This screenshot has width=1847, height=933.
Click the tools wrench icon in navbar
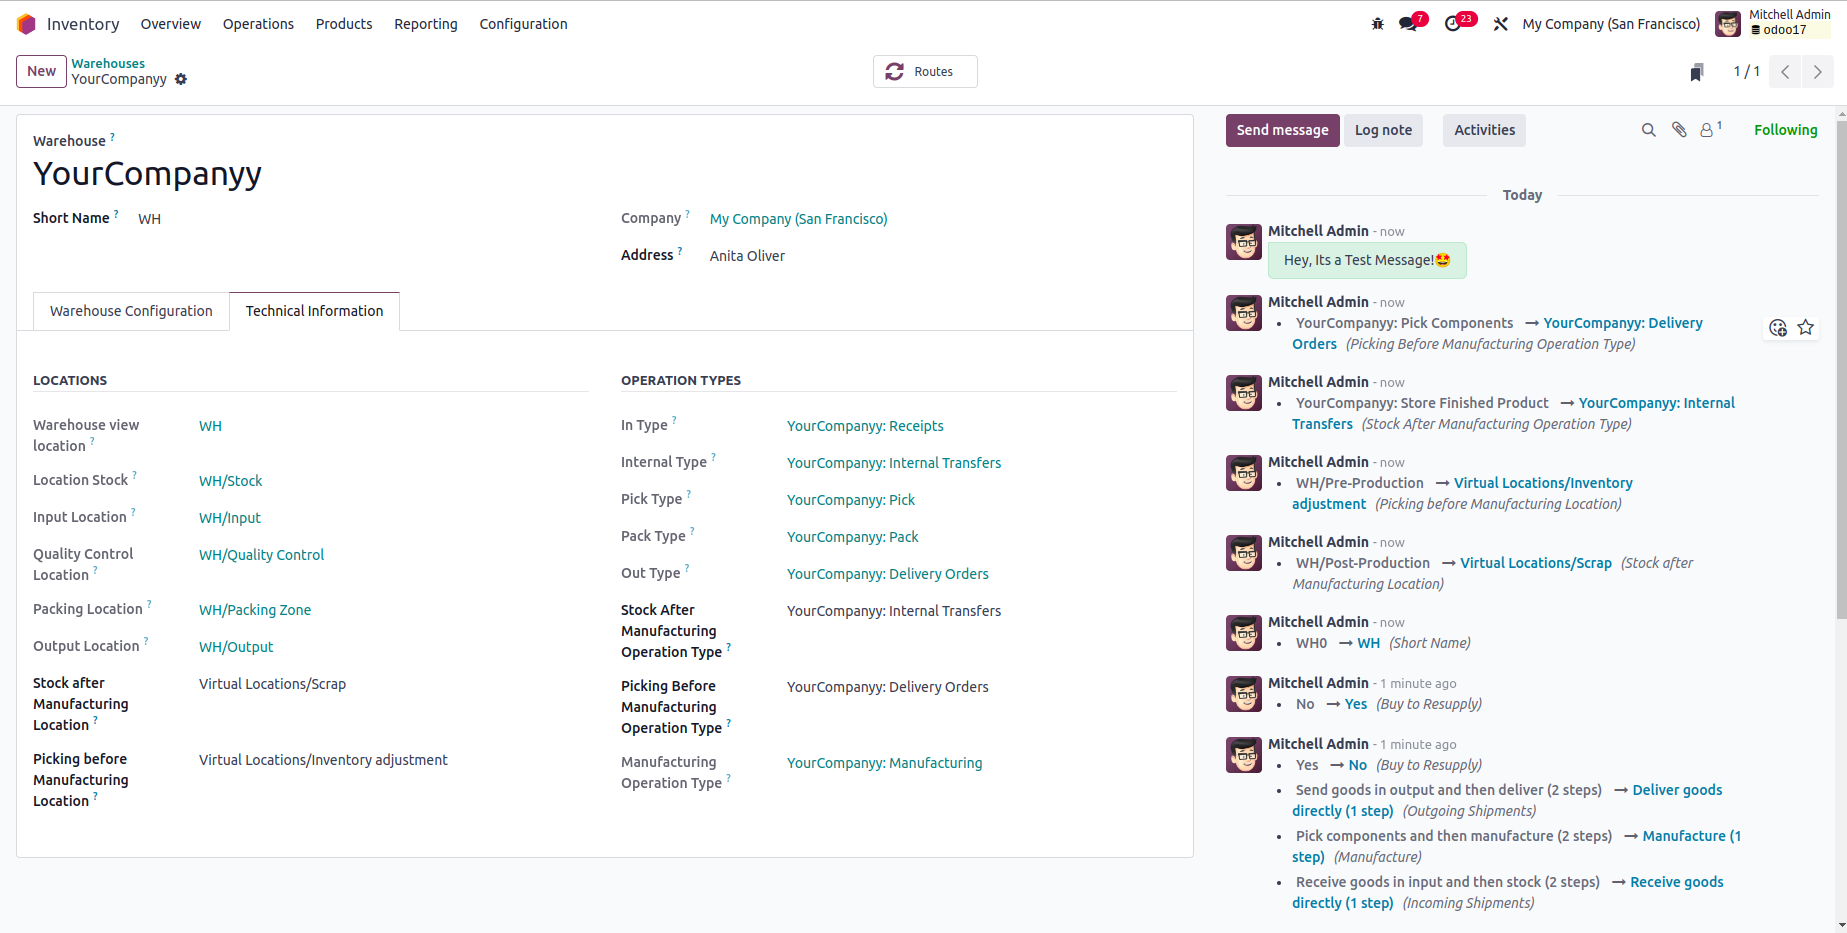[x=1500, y=24]
